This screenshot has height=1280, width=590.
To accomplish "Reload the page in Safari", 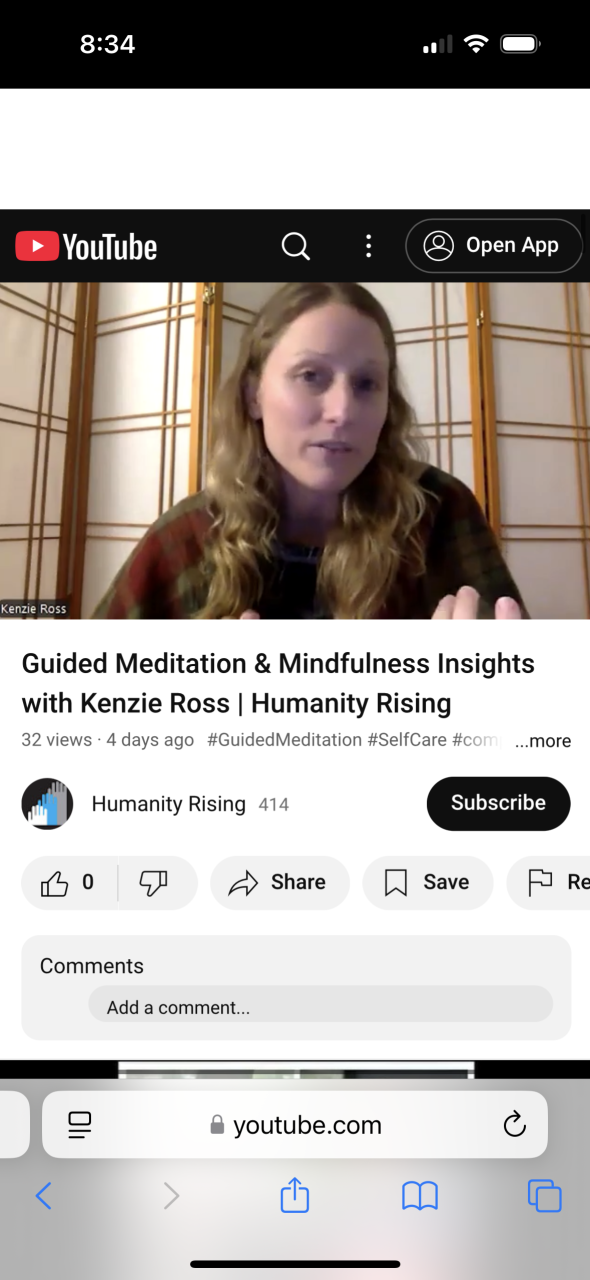I will [514, 1124].
